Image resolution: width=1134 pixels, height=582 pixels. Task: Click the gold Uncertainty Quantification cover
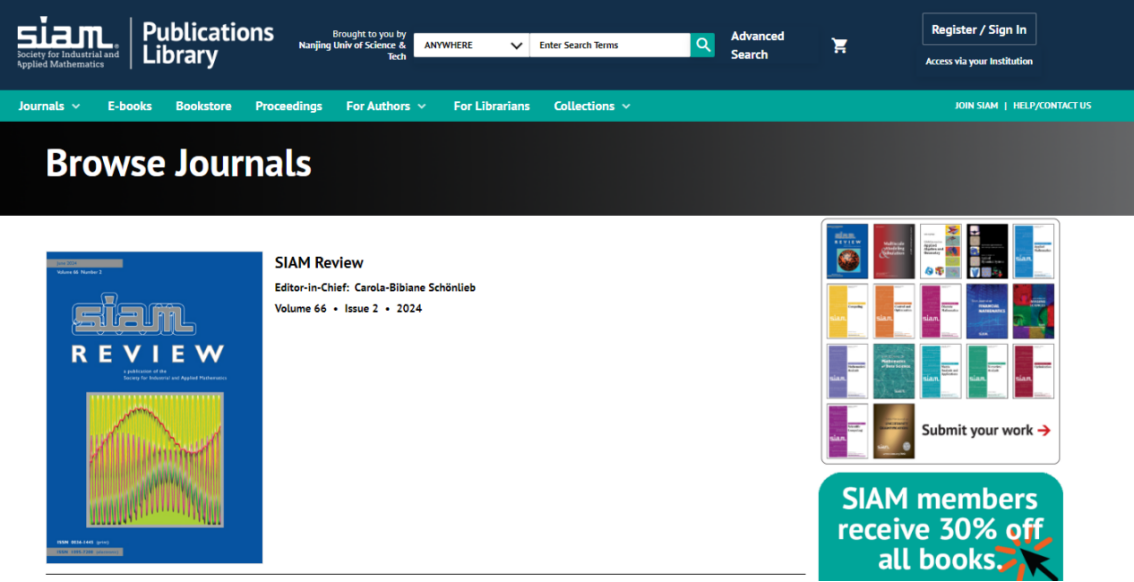894,431
